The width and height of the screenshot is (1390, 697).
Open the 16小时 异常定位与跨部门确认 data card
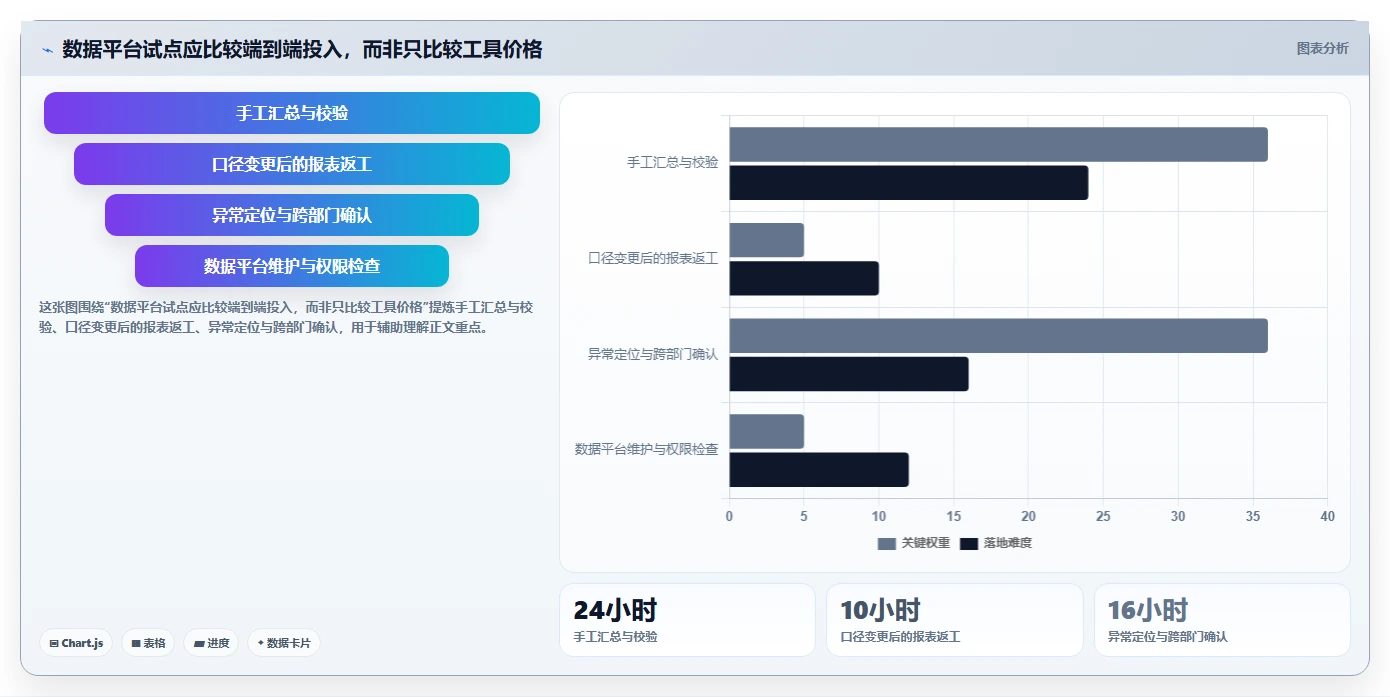1222,620
